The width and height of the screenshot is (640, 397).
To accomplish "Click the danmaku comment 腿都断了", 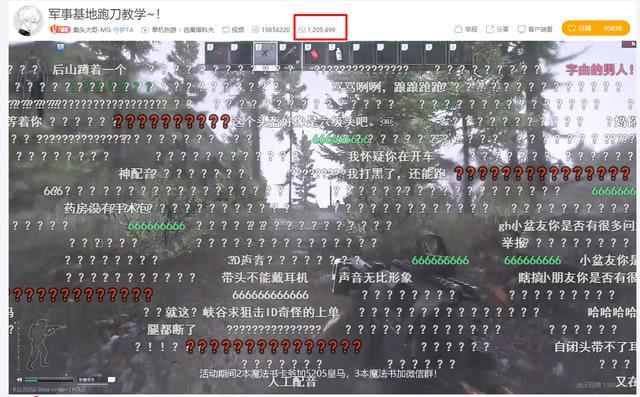I will pos(172,329).
